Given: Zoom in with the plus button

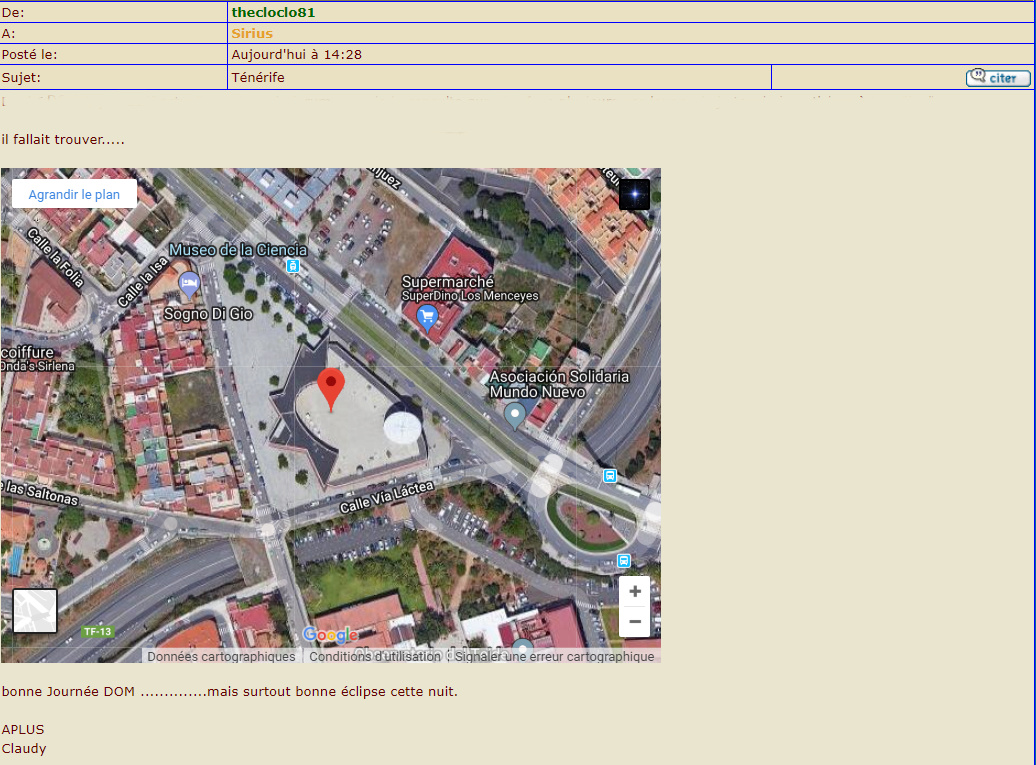Looking at the screenshot, I should (x=634, y=591).
